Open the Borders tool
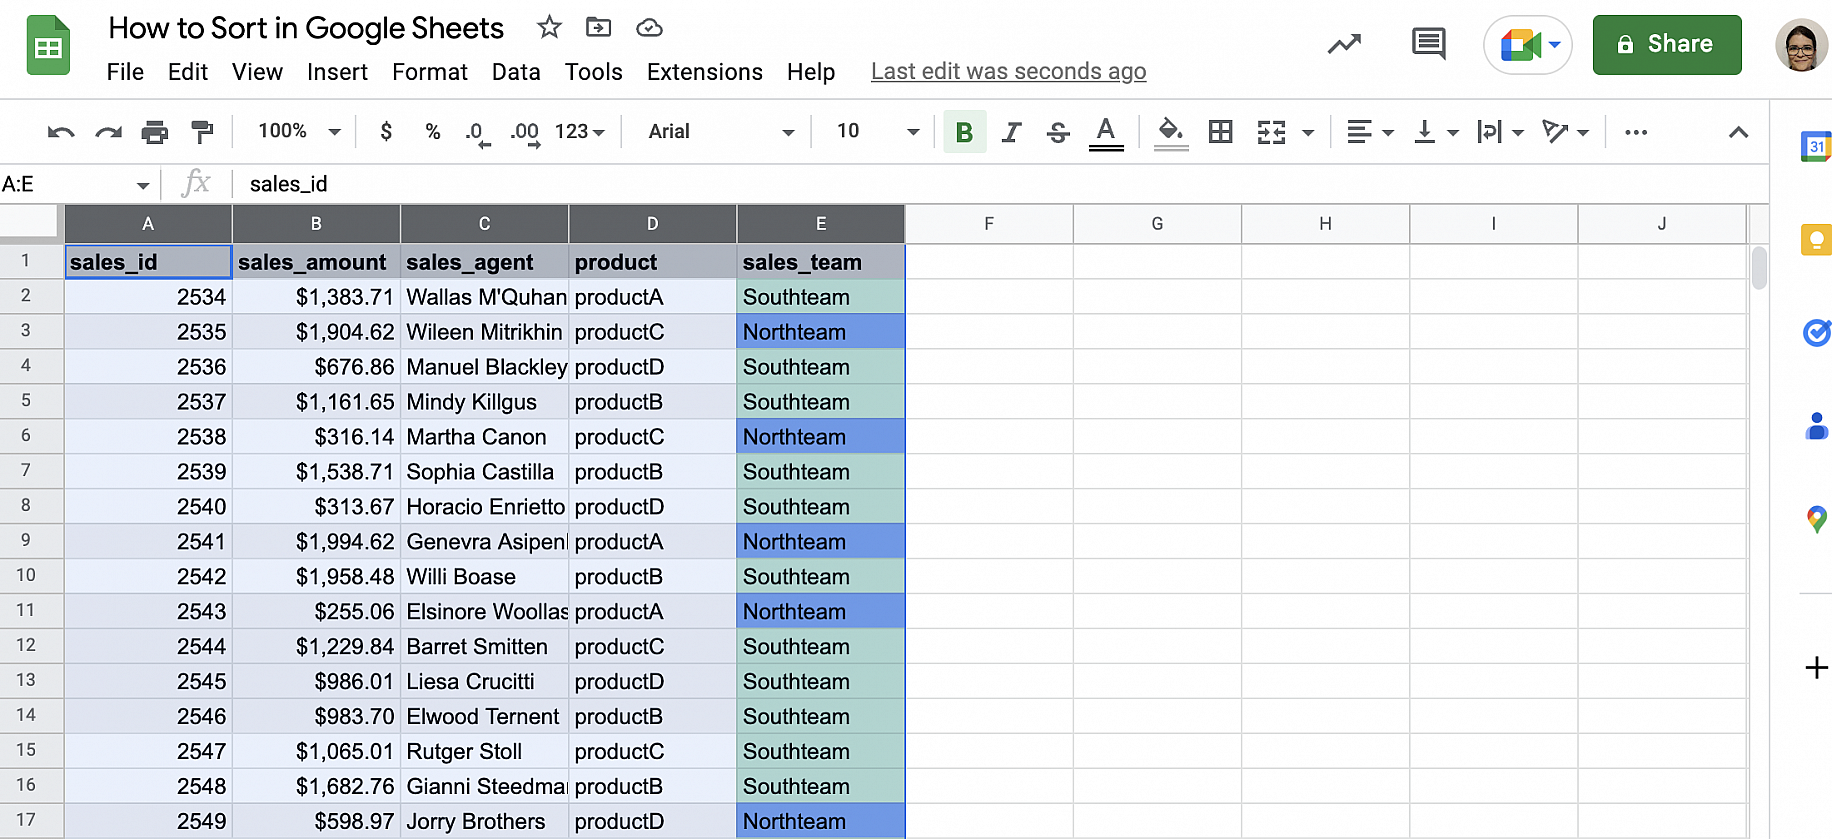Image resolution: width=1832 pixels, height=839 pixels. point(1220,132)
